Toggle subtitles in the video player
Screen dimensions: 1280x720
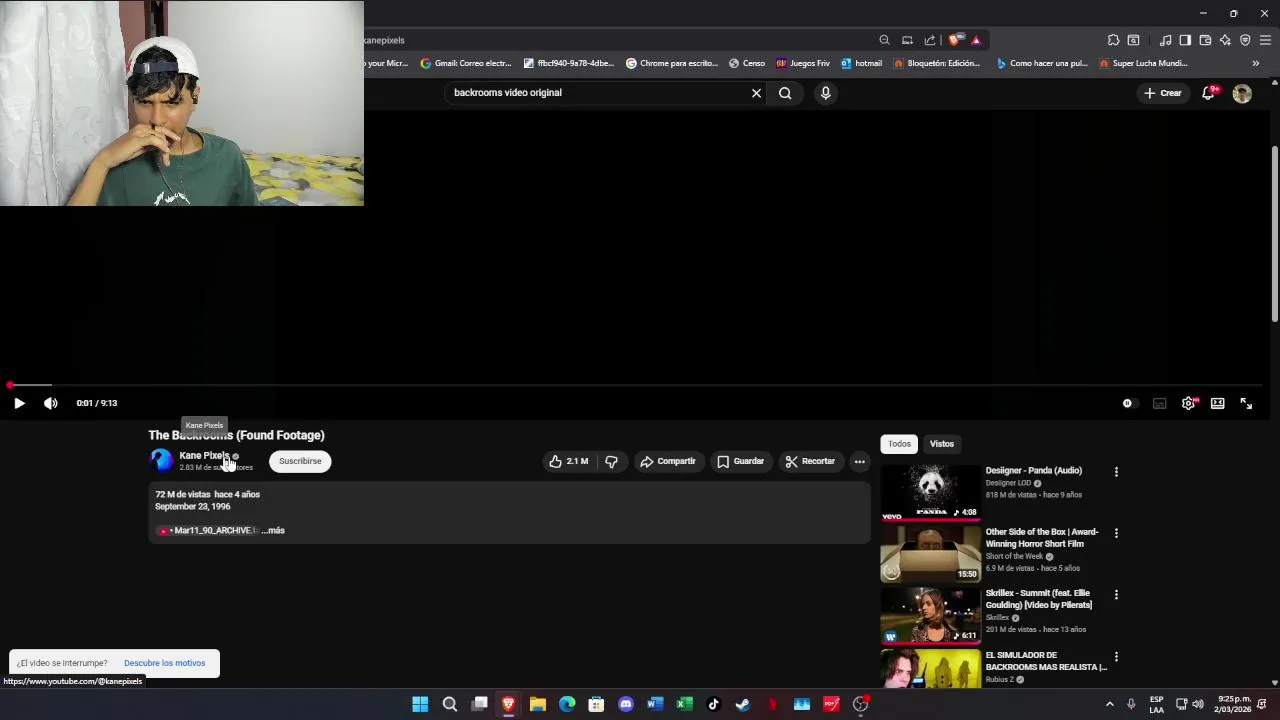1159,403
